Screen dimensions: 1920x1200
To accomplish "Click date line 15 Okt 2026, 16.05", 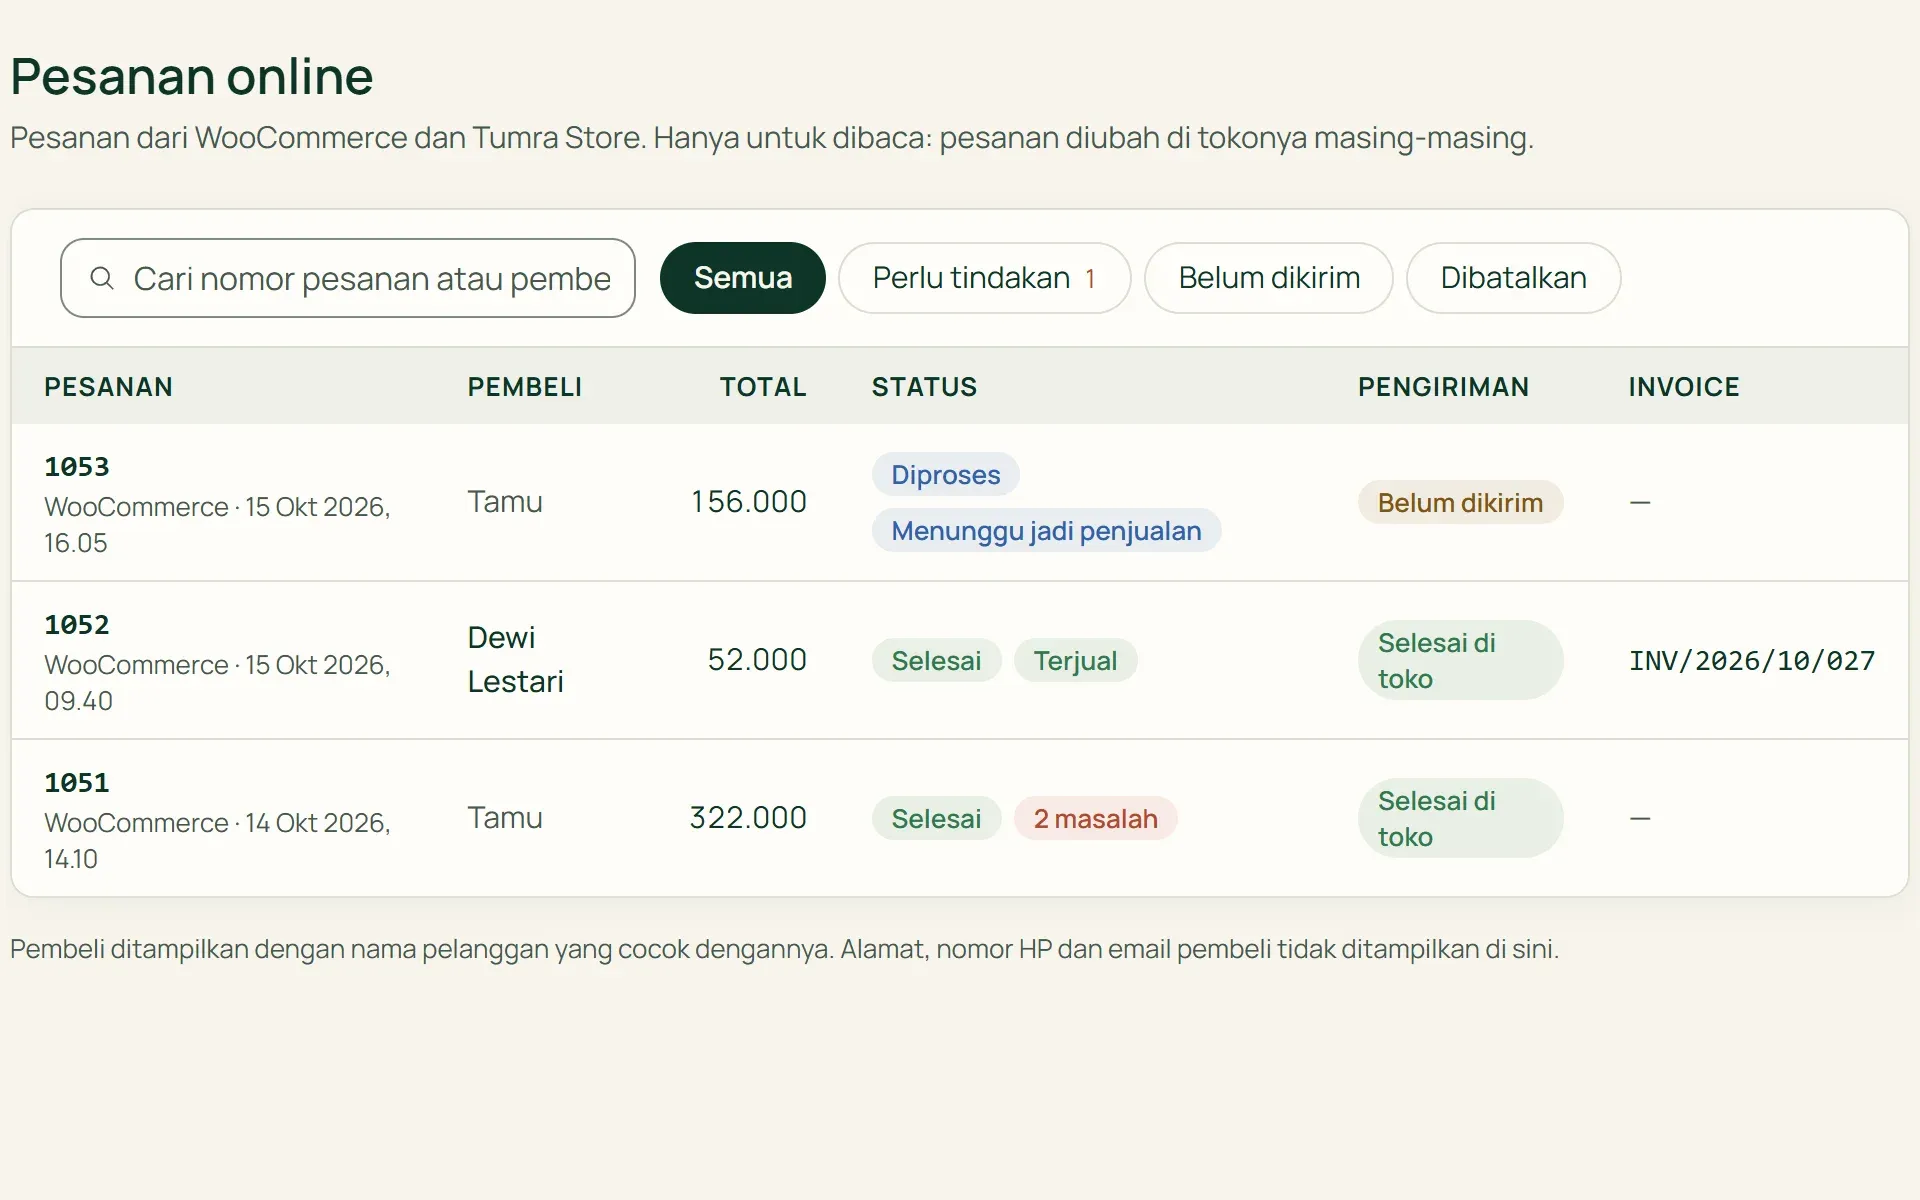I will click(x=217, y=525).
